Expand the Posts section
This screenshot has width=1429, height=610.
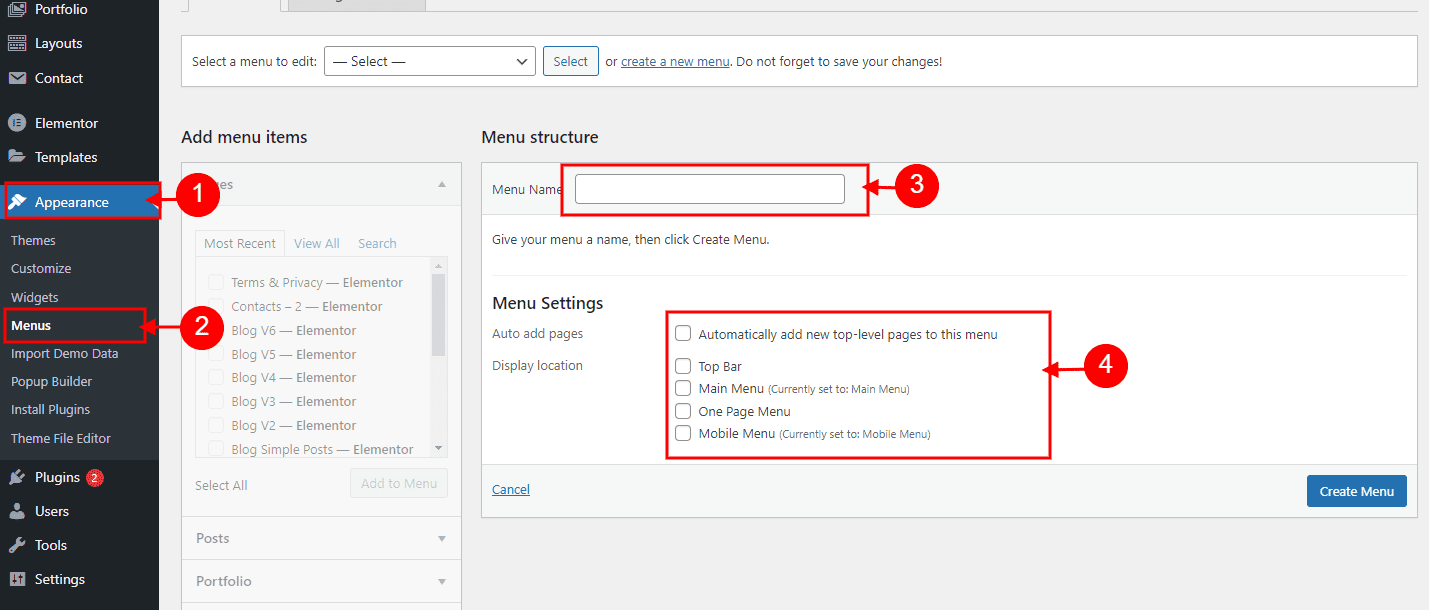(321, 538)
